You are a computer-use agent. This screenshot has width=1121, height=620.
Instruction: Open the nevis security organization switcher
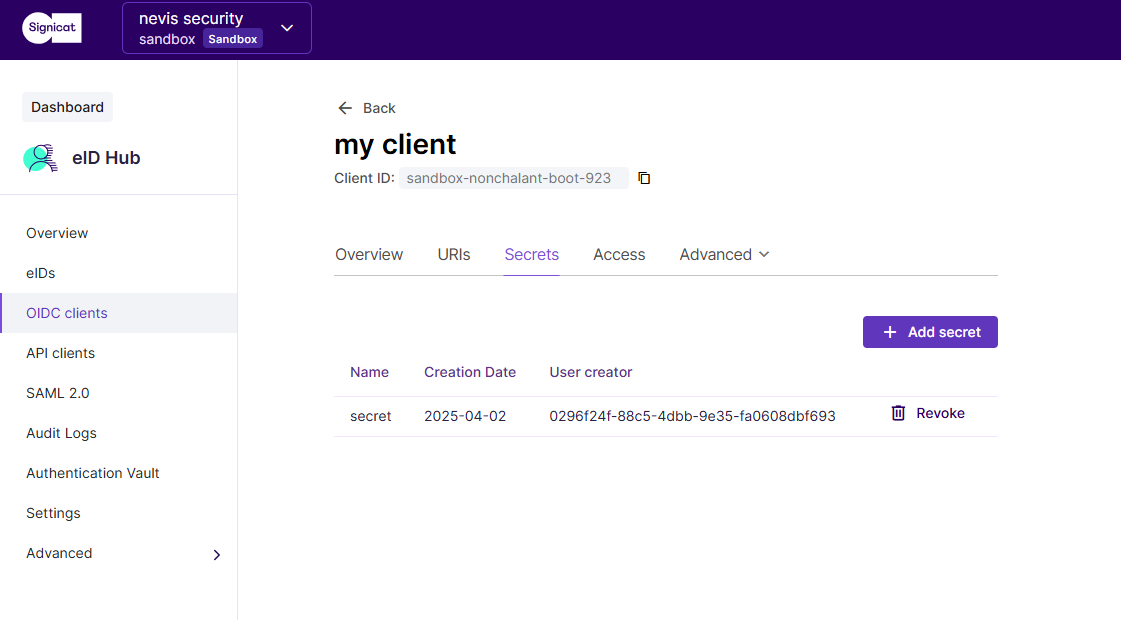(216, 27)
